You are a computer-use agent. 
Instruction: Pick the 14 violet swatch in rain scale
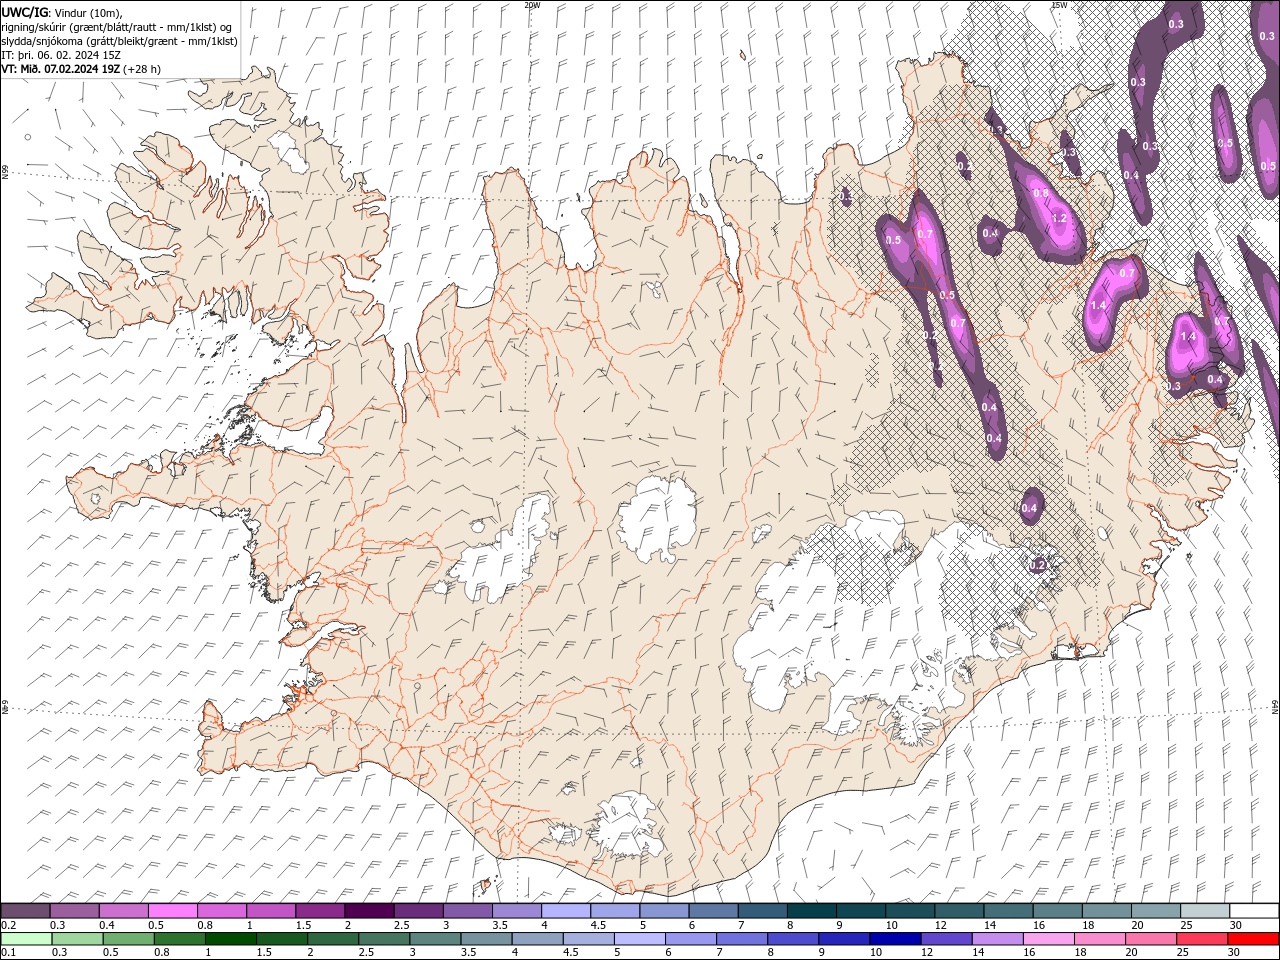[996, 939]
